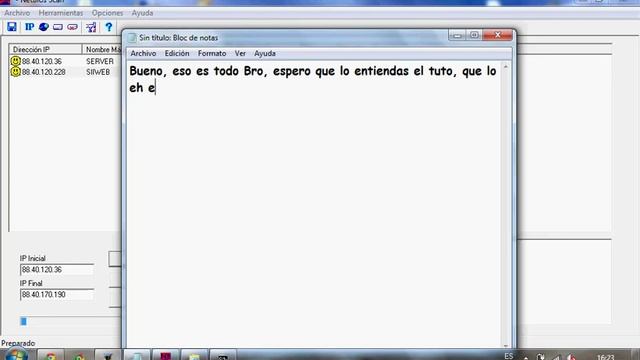
Task: Click the SIIWEB machine name cell
Action: coord(98,72)
